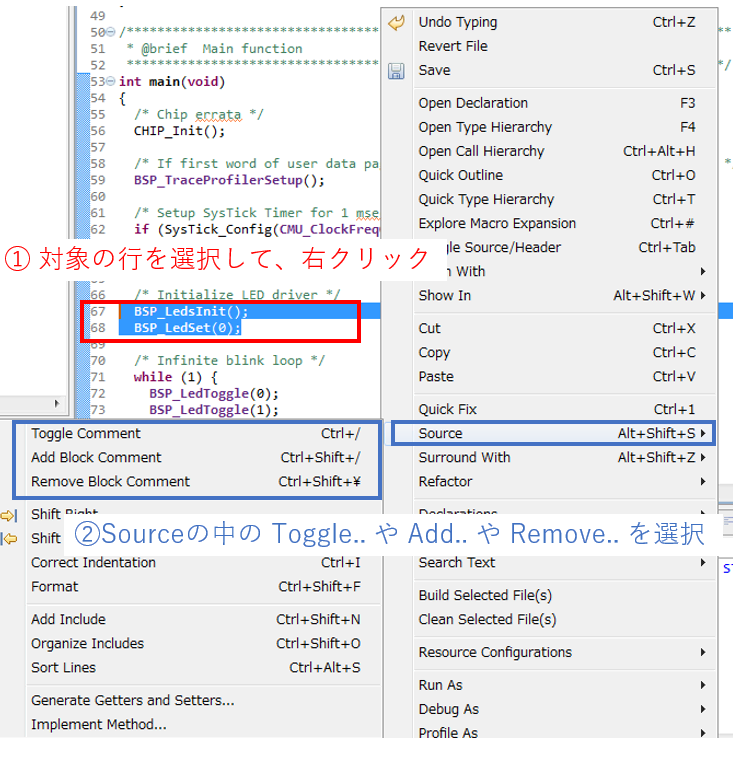Select Add Include
The image size is (733, 778).
pyautogui.click(x=197, y=619)
